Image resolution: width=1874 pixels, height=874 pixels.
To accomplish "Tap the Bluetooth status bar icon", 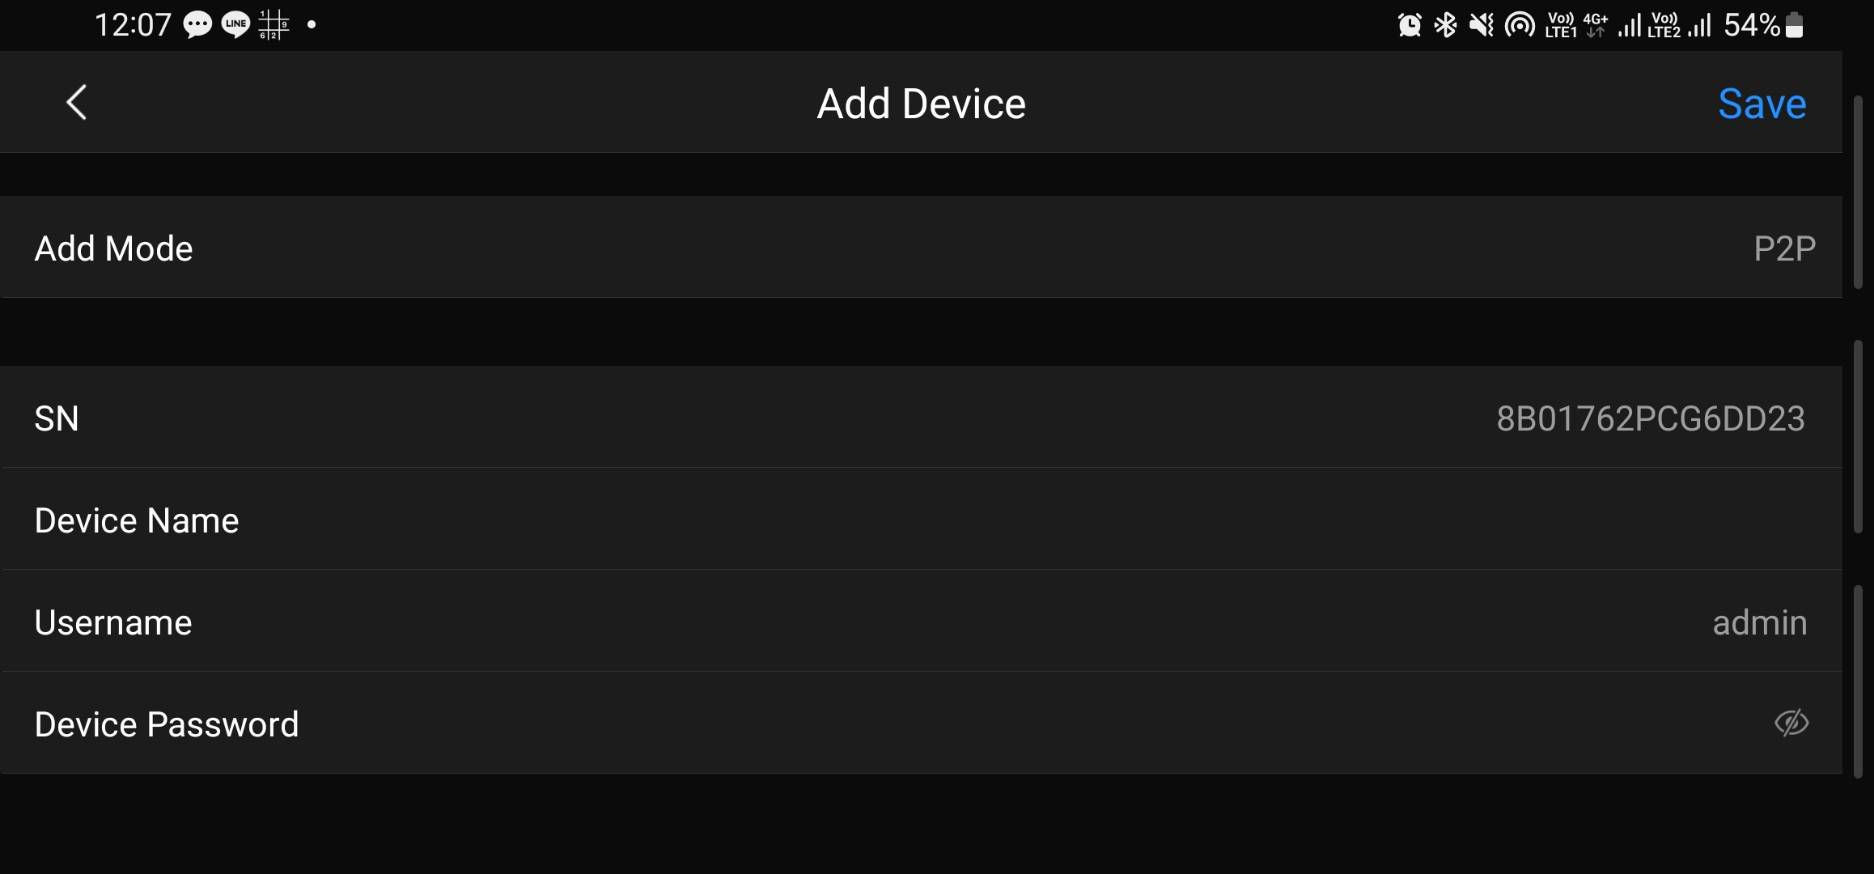I will click(1445, 25).
